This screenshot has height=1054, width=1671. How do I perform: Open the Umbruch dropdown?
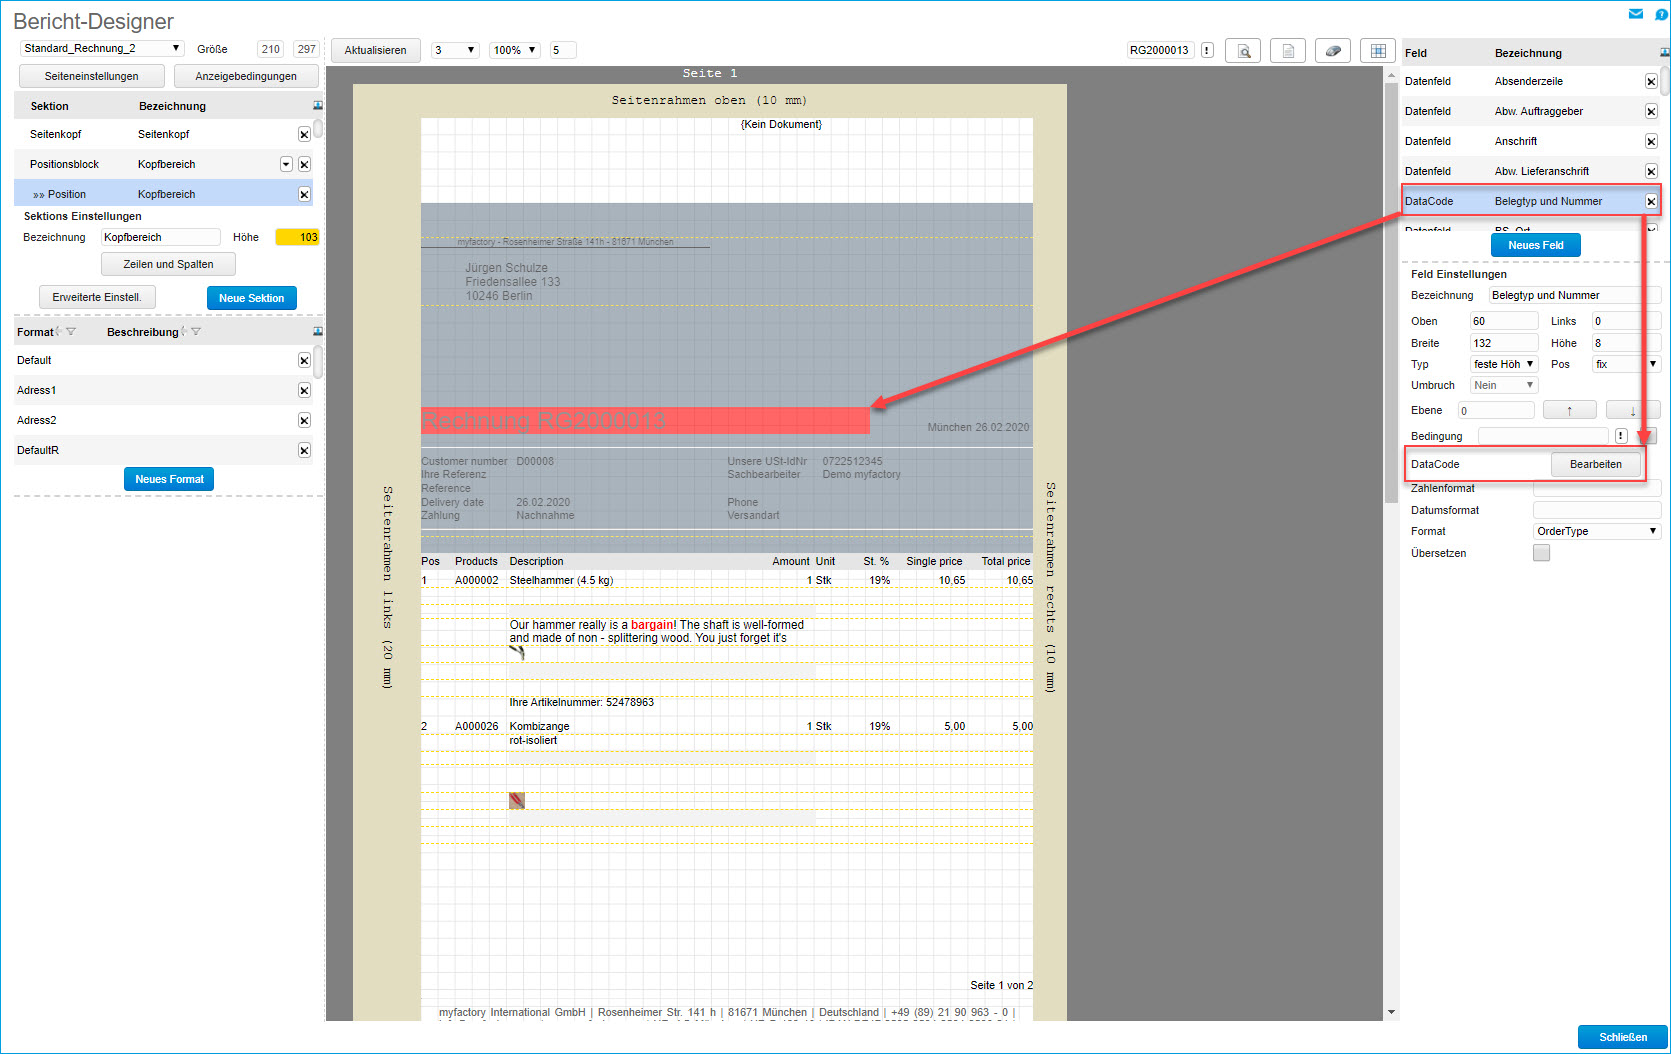1504,385
